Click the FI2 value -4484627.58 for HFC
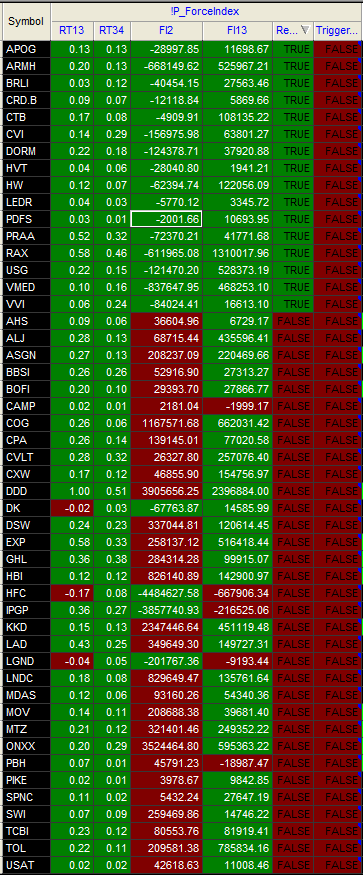Viewport: 363px width, 875px height. (x=166, y=577)
